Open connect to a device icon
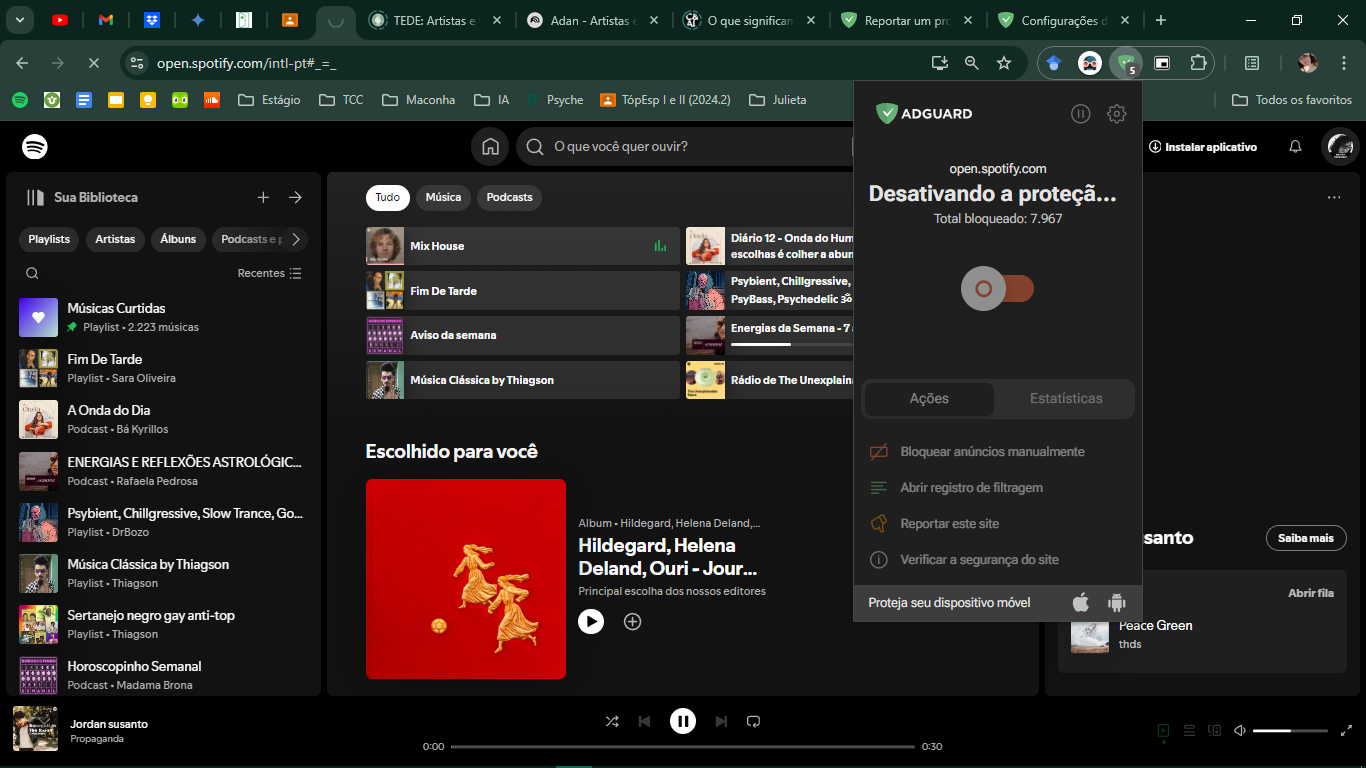This screenshot has width=1366, height=768. coord(1214,731)
